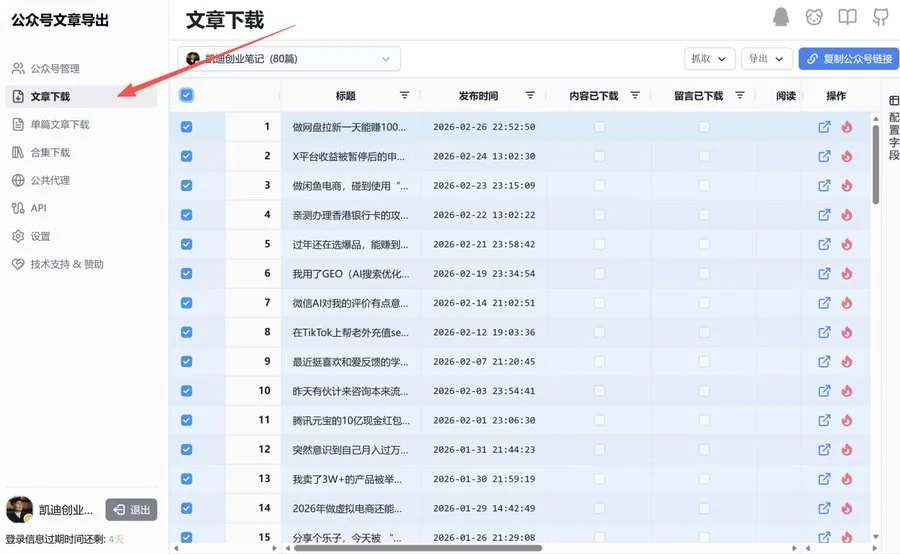Uncheck row 8 selection checkbox
The image size is (900, 554).
click(x=187, y=332)
